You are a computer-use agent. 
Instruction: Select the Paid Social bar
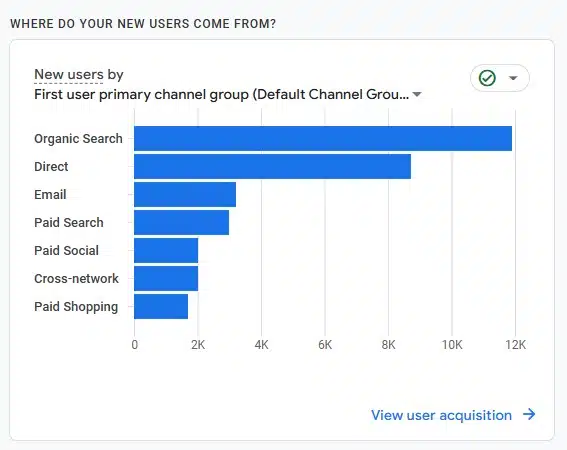pyautogui.click(x=166, y=250)
